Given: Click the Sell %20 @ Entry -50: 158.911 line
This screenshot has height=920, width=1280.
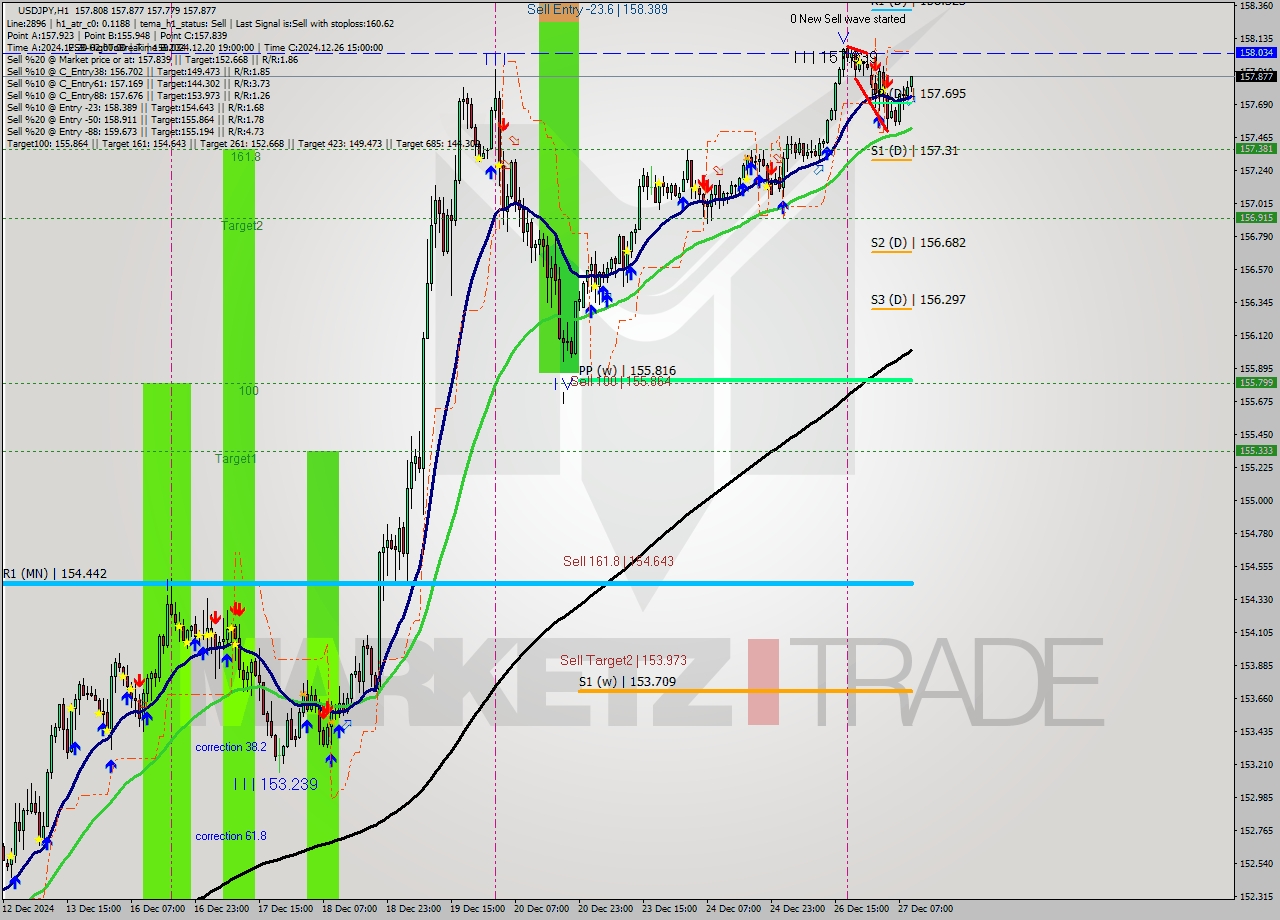Looking at the screenshot, I should pos(135,120).
